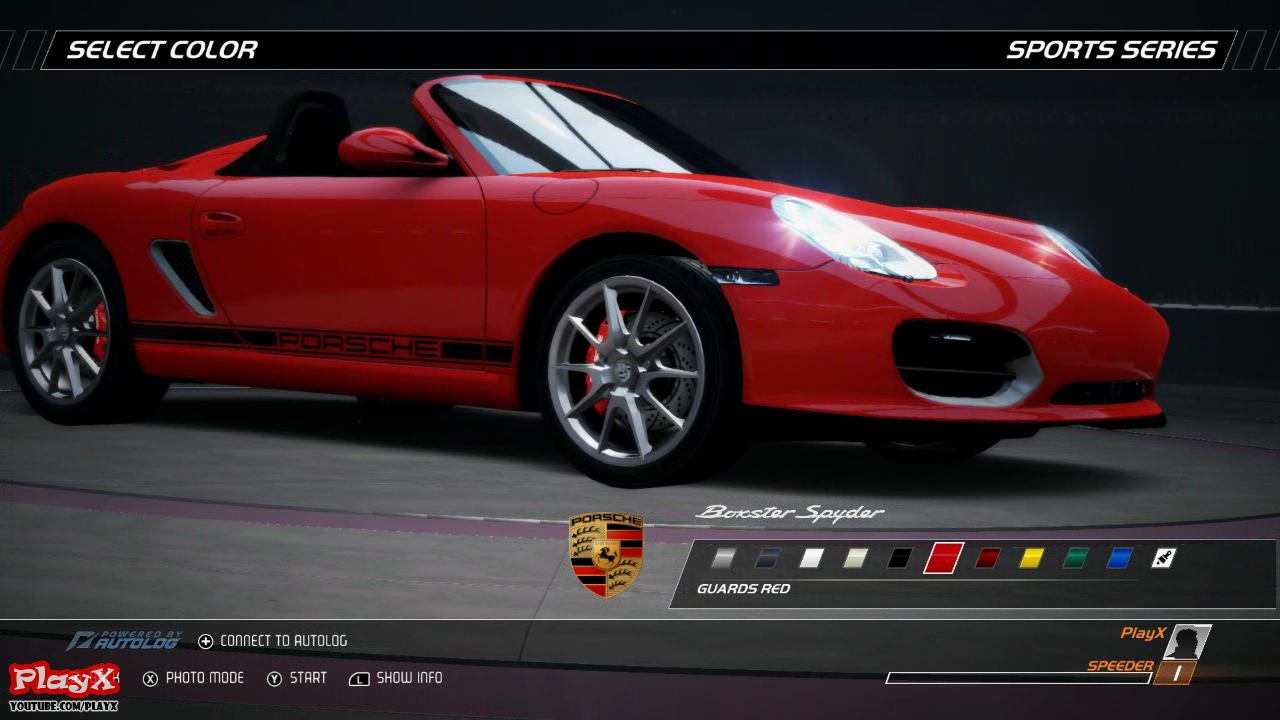Viewport: 1280px width, 720px height.
Task: Choose the yellow color swatch
Action: (x=1031, y=558)
